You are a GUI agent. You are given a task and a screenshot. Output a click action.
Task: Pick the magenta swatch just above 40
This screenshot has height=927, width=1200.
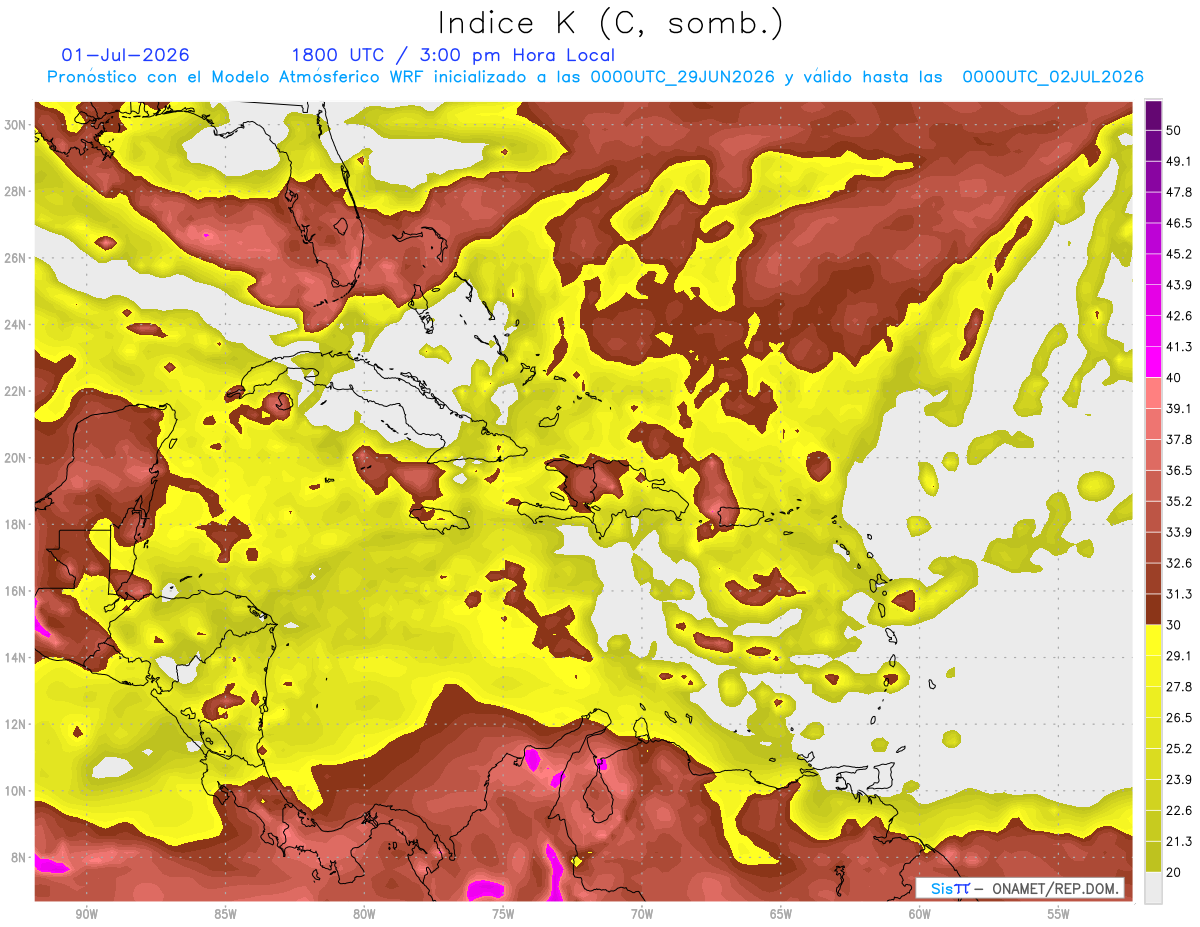coord(1153,362)
